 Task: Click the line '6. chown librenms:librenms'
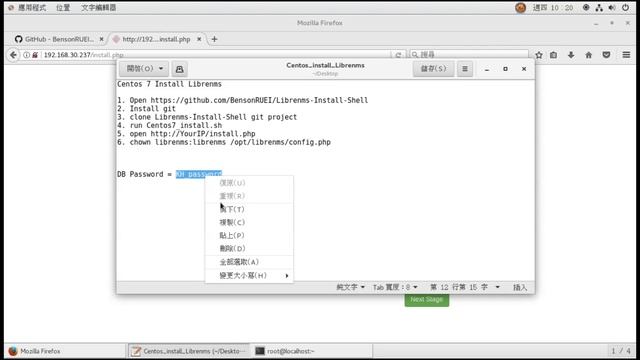coord(224,142)
